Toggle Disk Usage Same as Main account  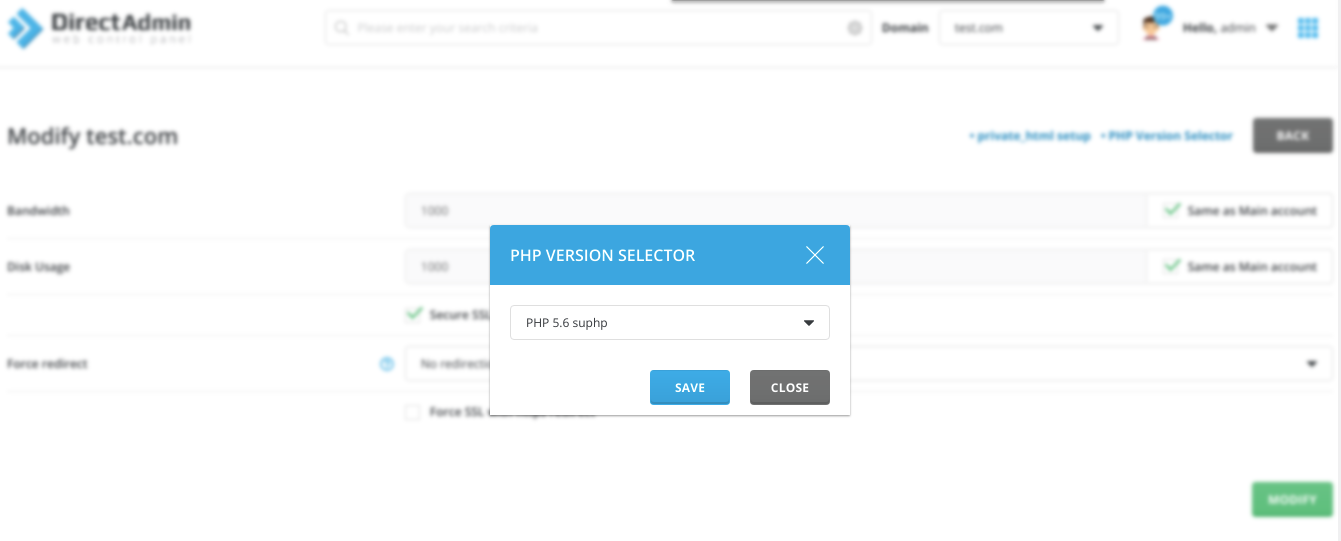click(x=1171, y=267)
